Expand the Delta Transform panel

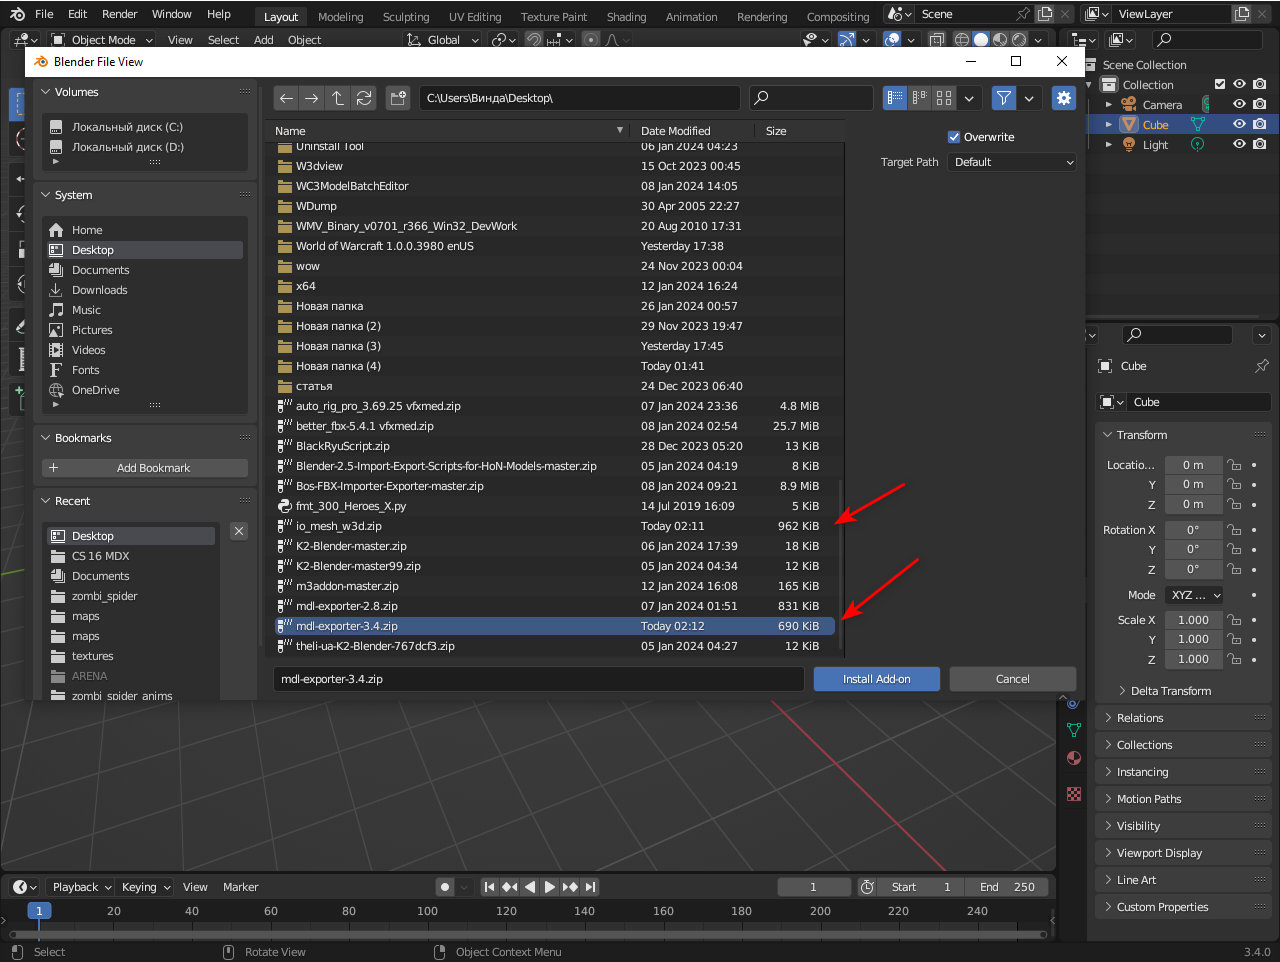1170,691
